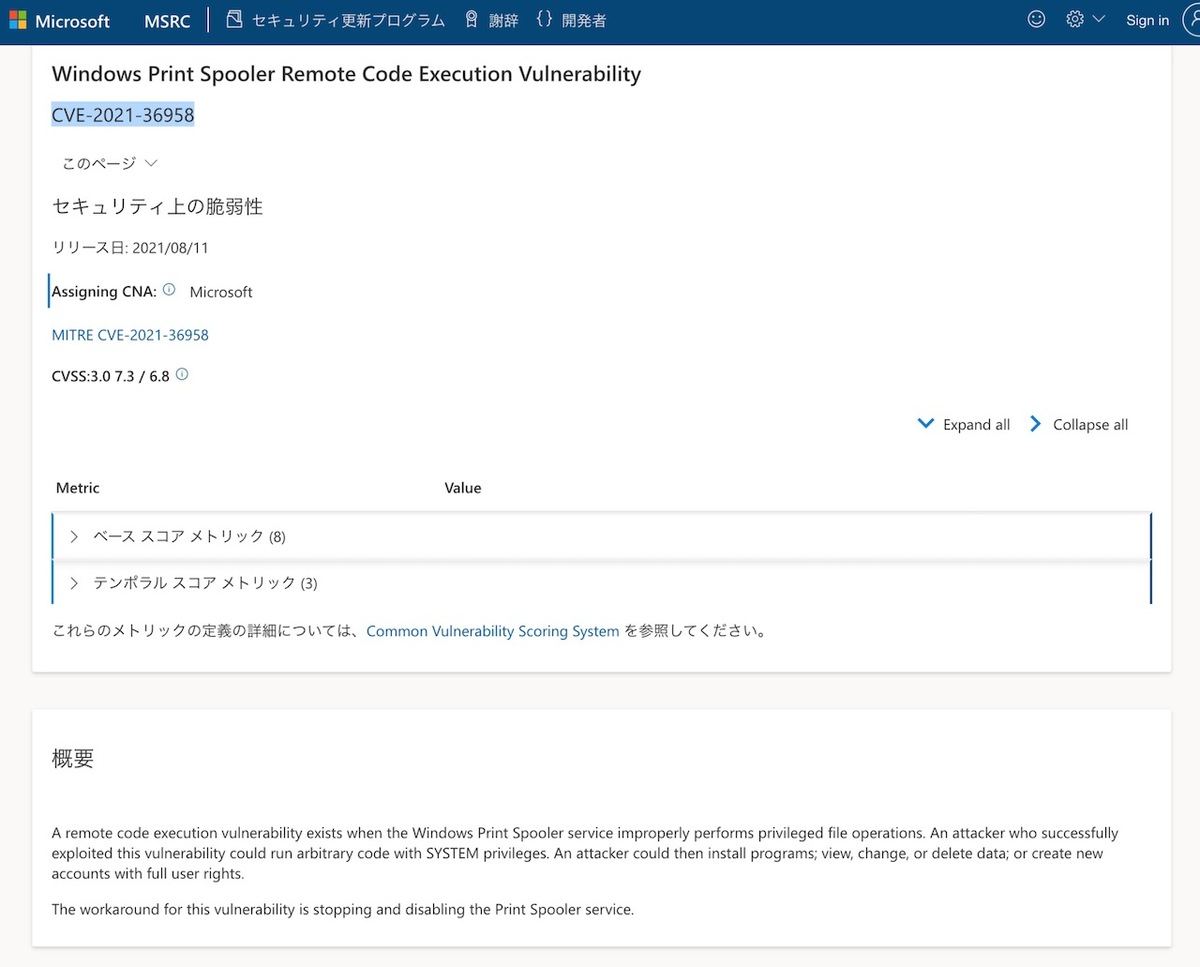
Task: Open dropdown arrow beside settings gear
Action: (1099, 19)
